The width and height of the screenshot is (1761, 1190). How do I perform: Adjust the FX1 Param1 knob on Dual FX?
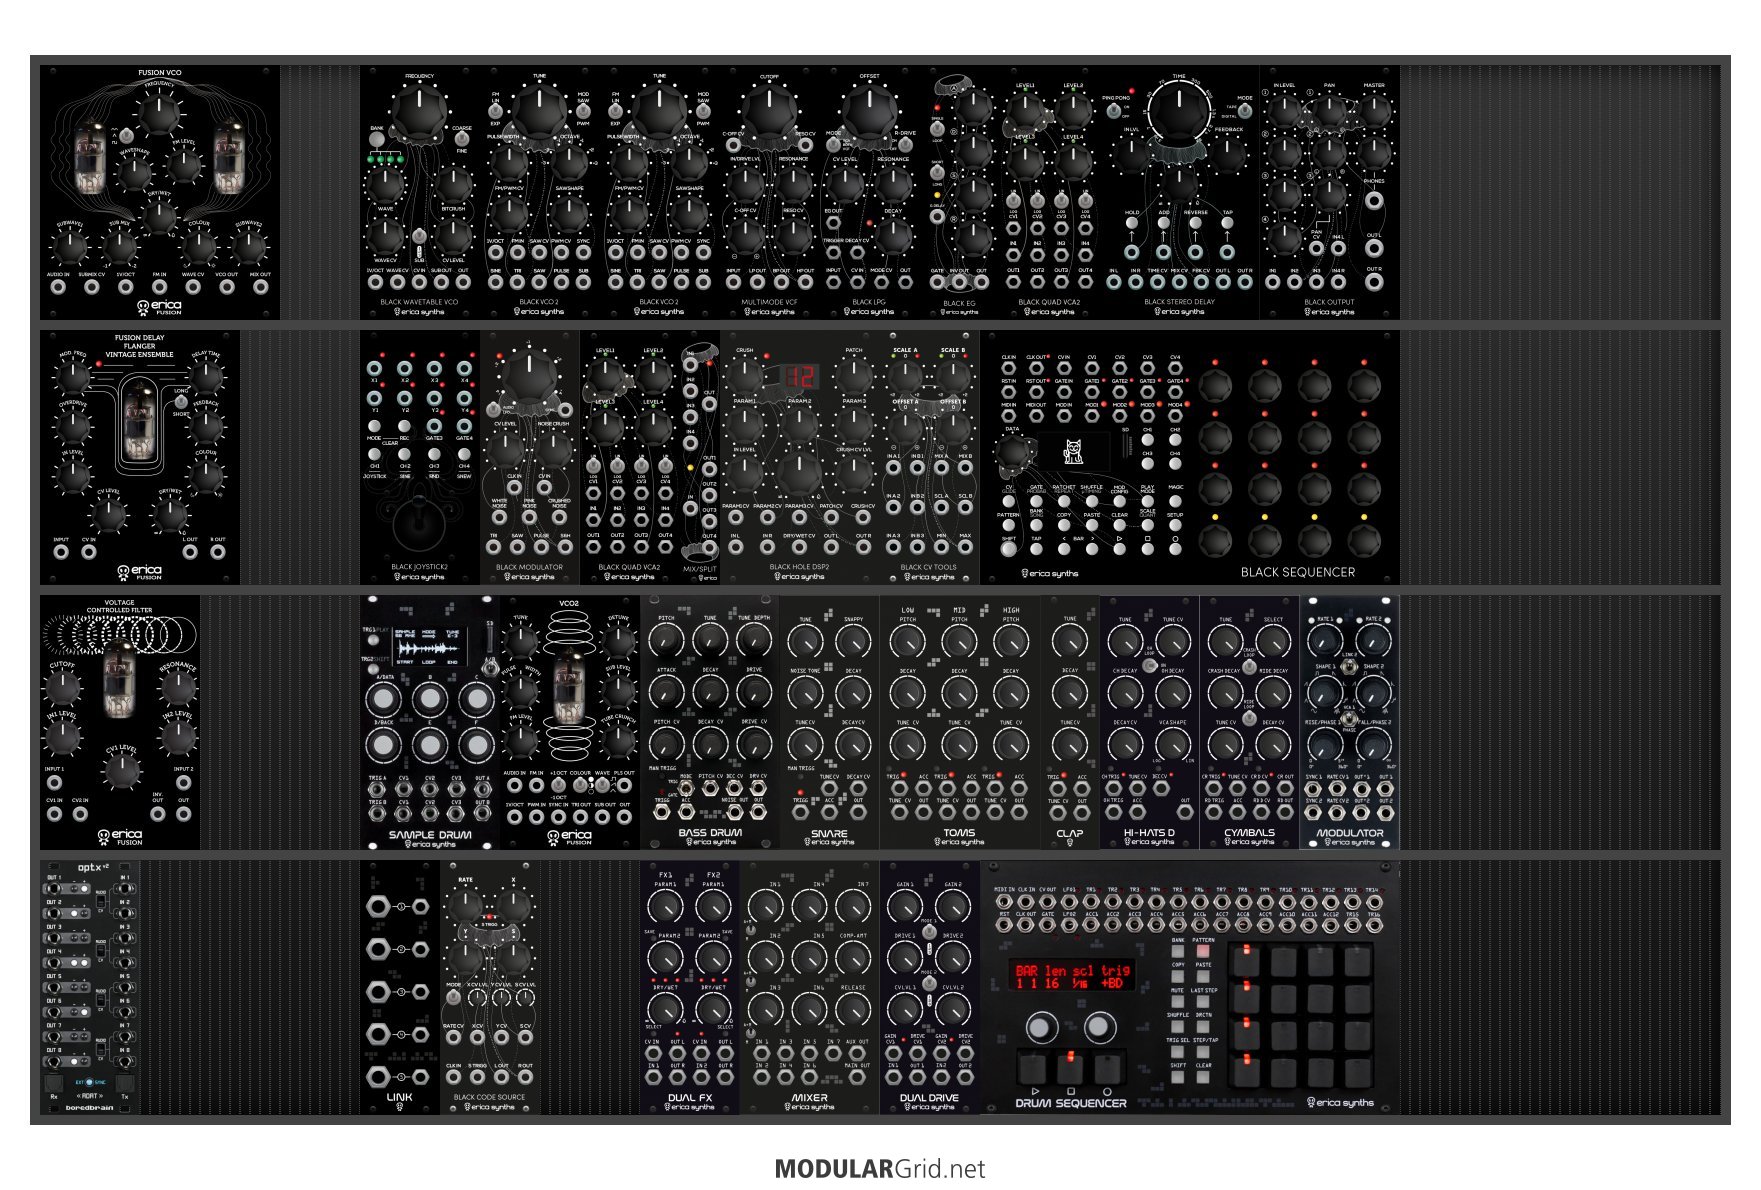click(665, 906)
